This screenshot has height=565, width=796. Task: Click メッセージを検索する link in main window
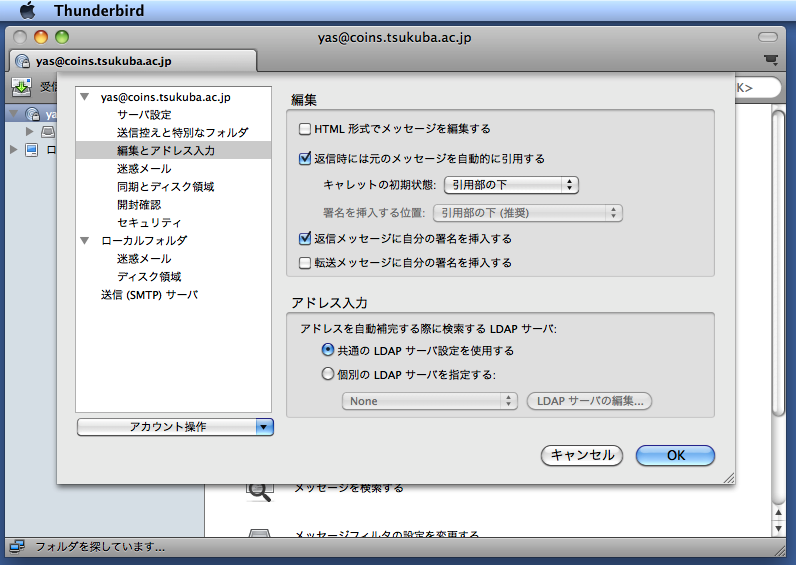click(x=349, y=488)
